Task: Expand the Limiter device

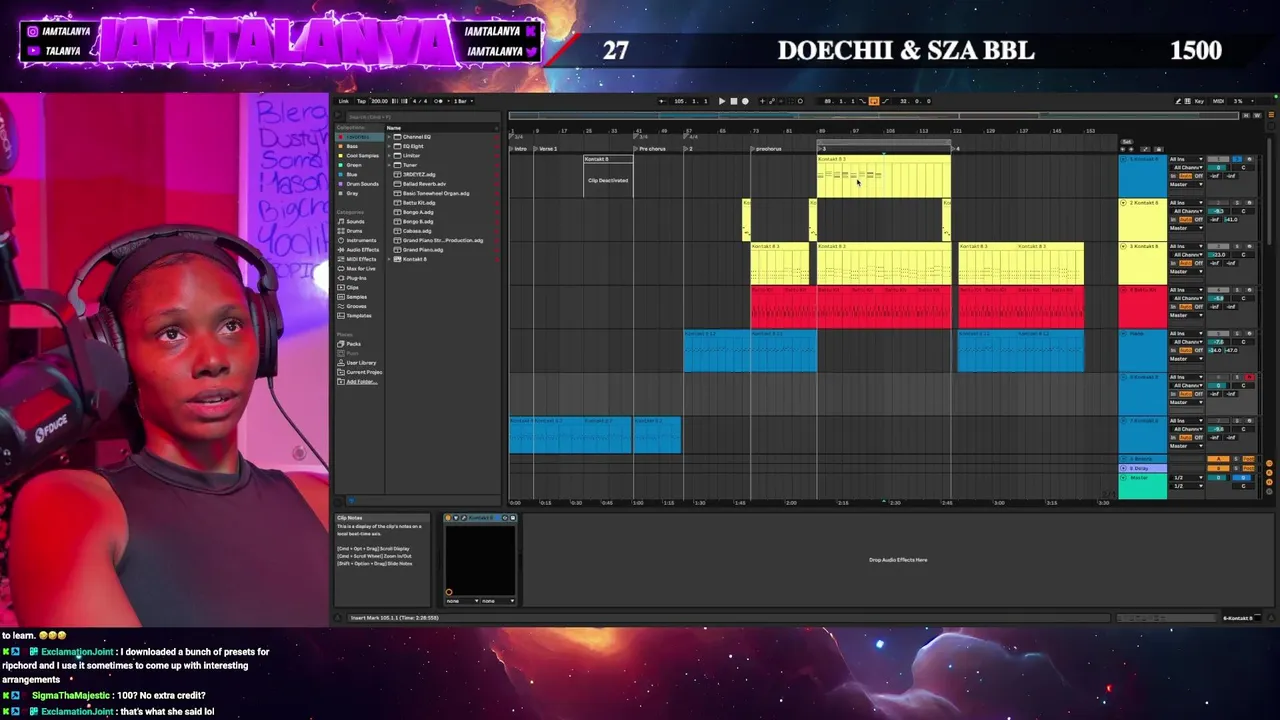Action: [391, 156]
